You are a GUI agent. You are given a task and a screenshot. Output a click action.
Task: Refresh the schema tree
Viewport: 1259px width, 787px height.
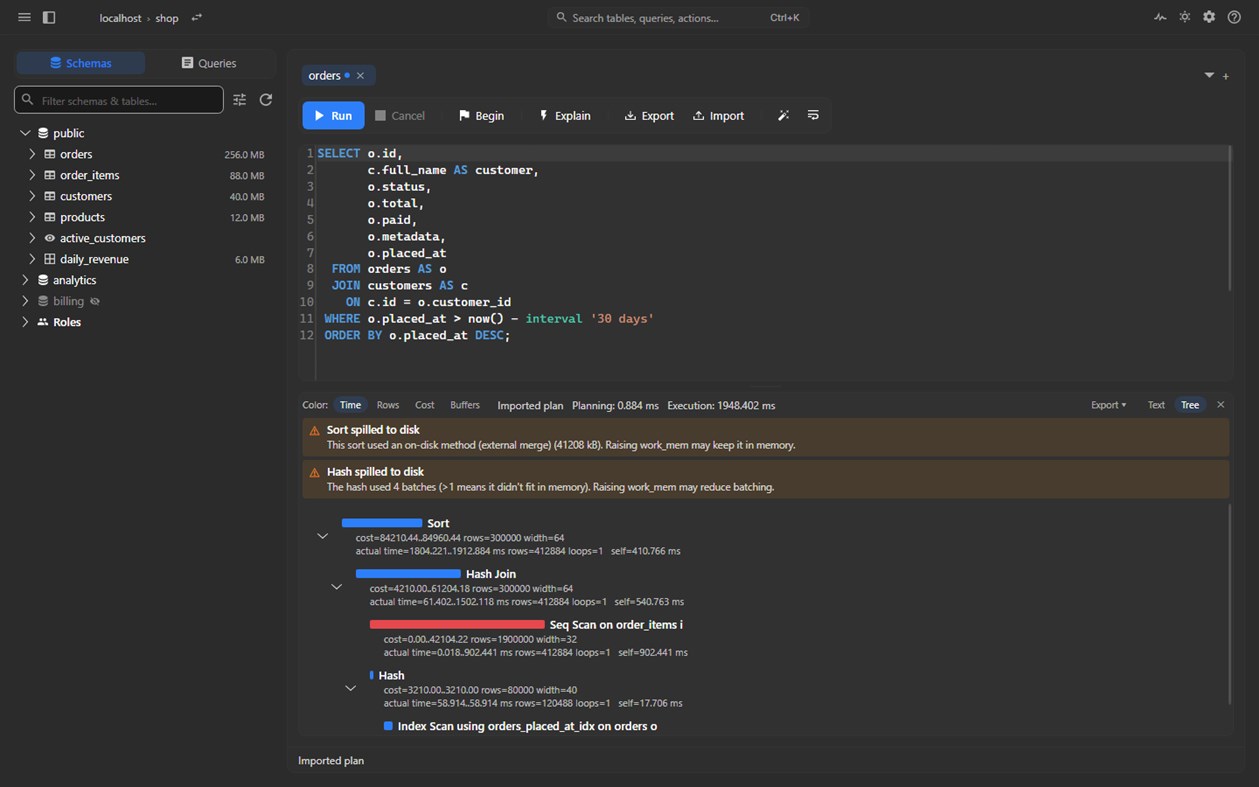[x=266, y=100]
